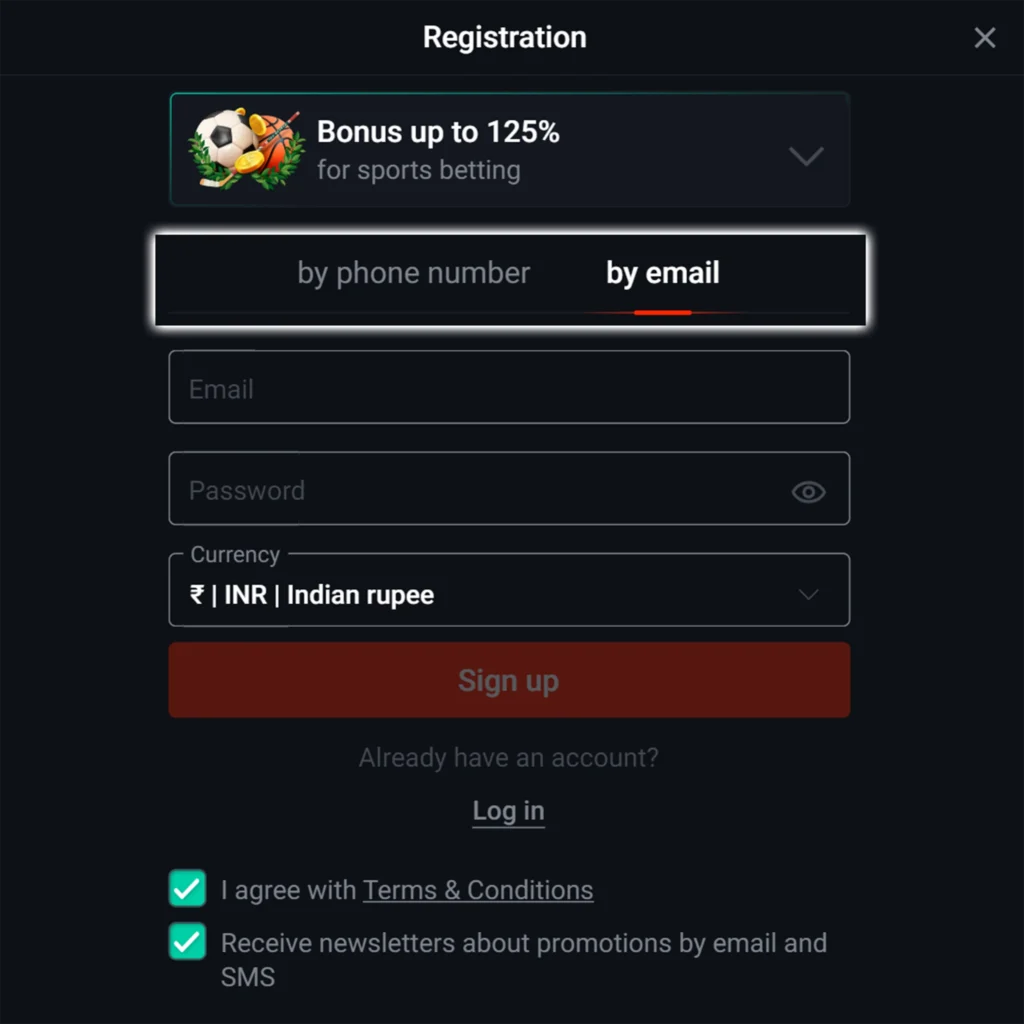Uncheck the 'I agree with' terms checkbox

(187, 888)
